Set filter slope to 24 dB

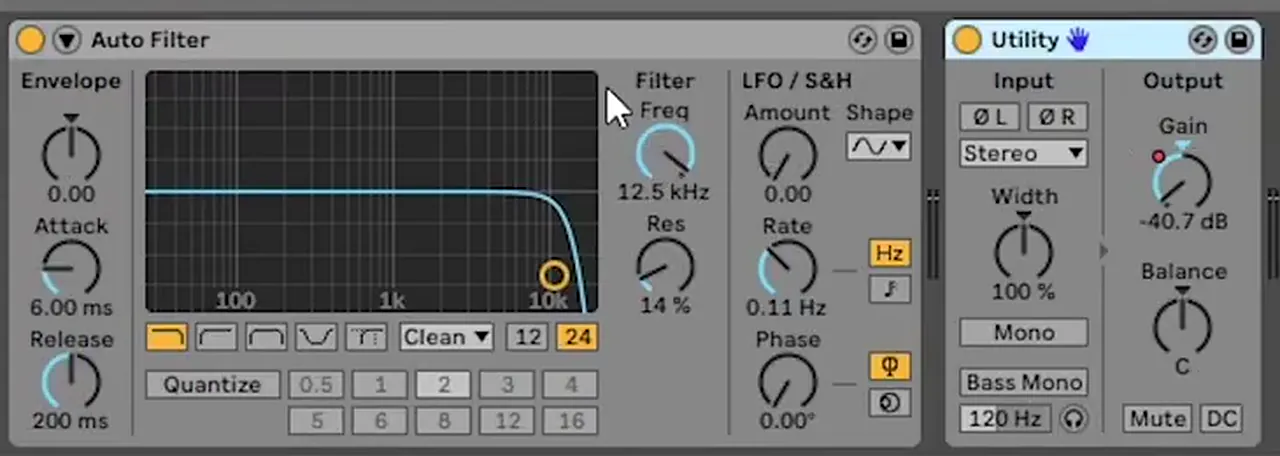(577, 337)
